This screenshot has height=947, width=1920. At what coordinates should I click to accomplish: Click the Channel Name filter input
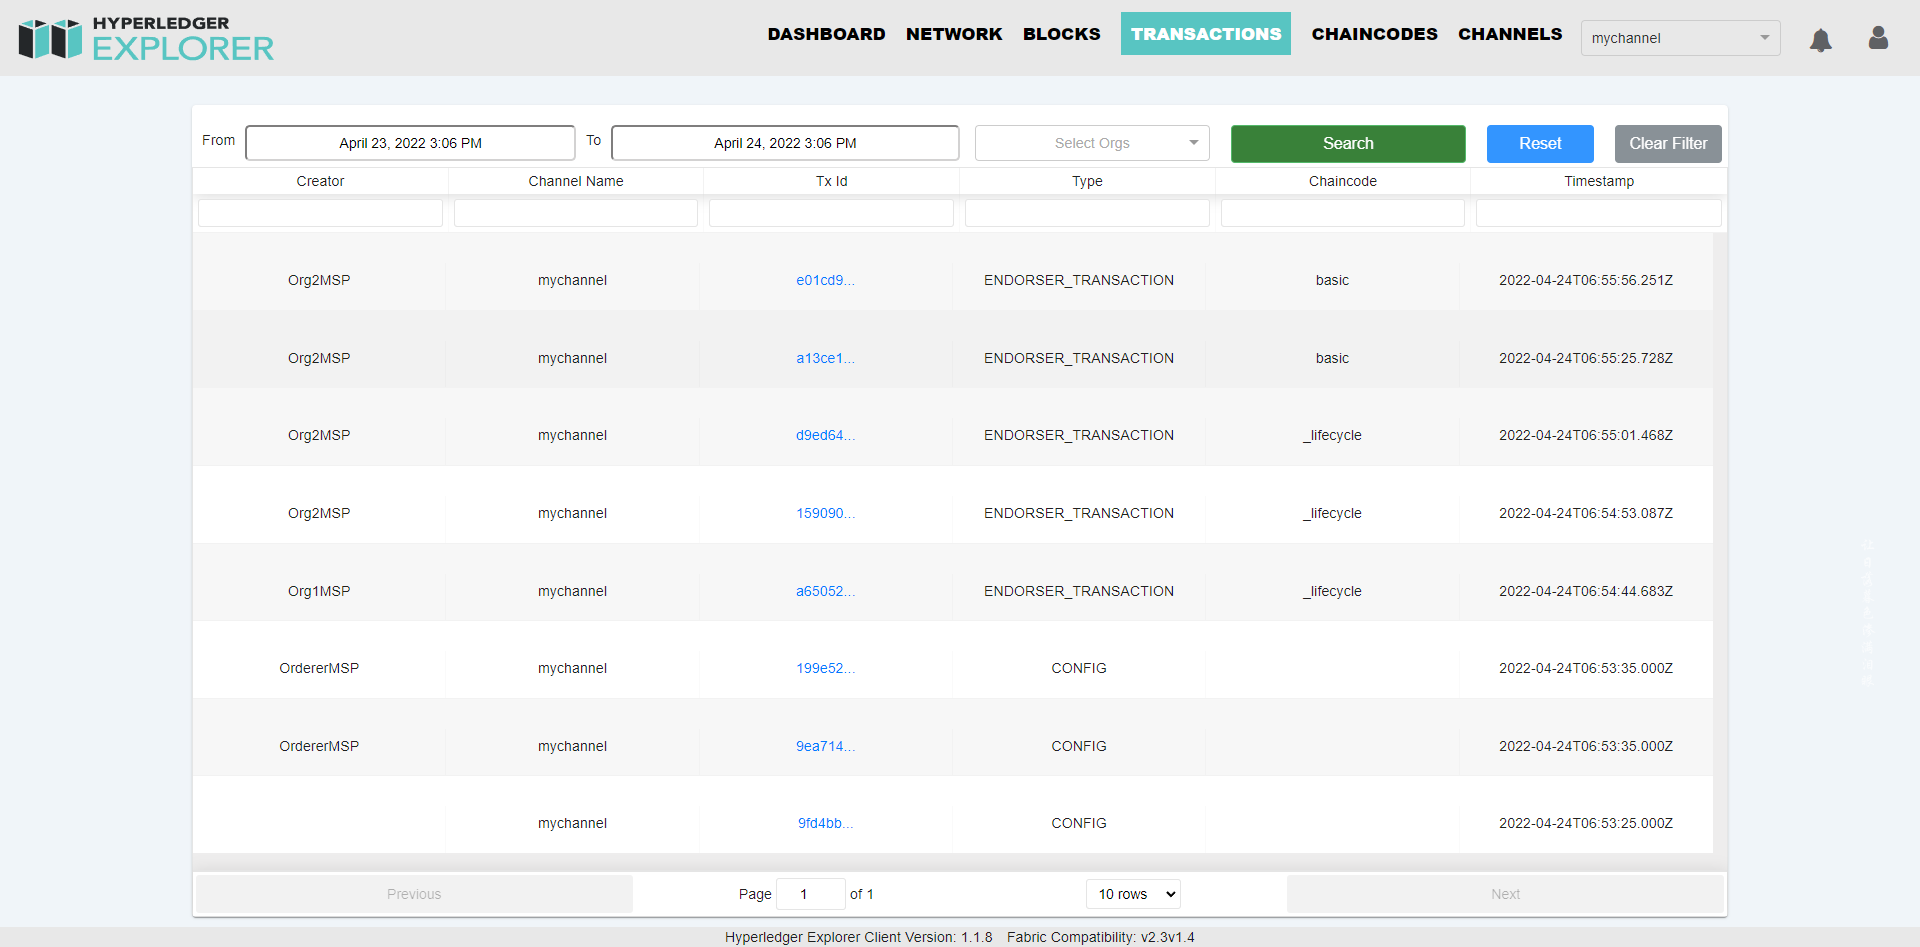pyautogui.click(x=576, y=213)
